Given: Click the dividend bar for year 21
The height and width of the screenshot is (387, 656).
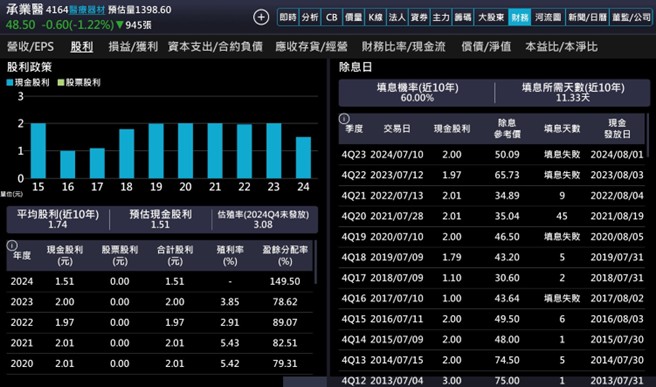Looking at the screenshot, I should (x=215, y=151).
